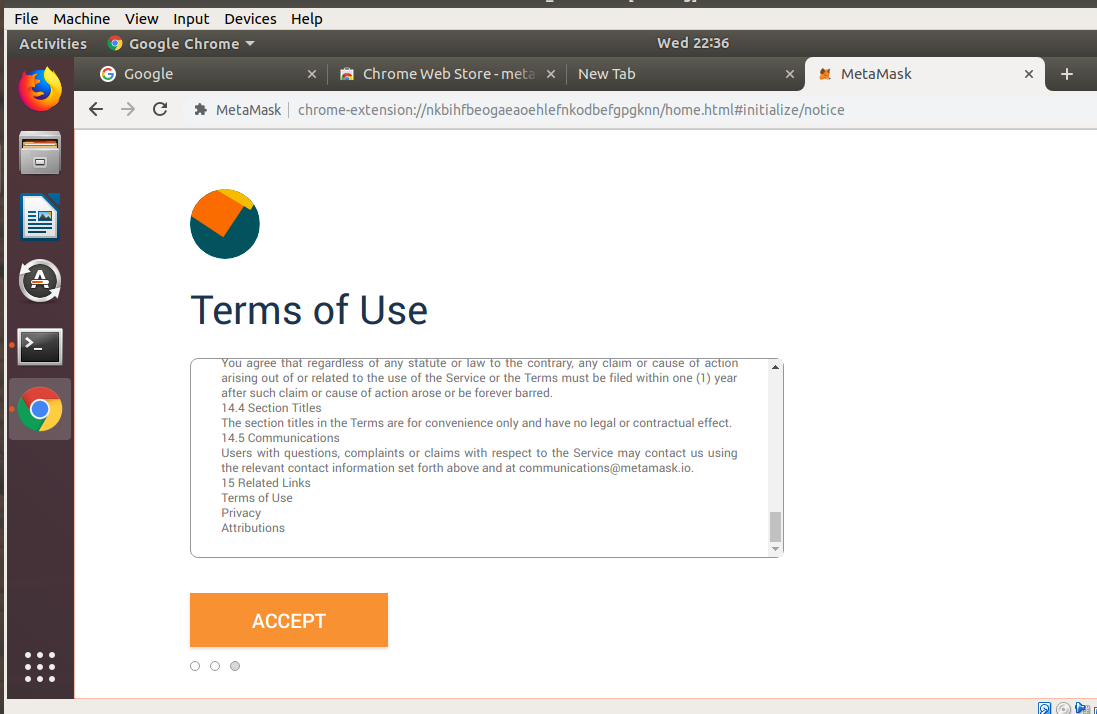Select the second page indicator dot
Viewport: 1097px width, 714px height.
(x=214, y=665)
